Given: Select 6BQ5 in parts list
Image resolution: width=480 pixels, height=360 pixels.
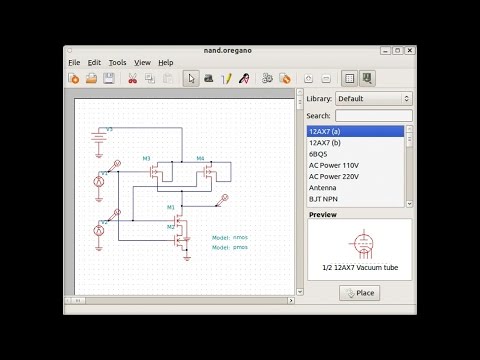Looking at the screenshot, I should [x=355, y=154].
